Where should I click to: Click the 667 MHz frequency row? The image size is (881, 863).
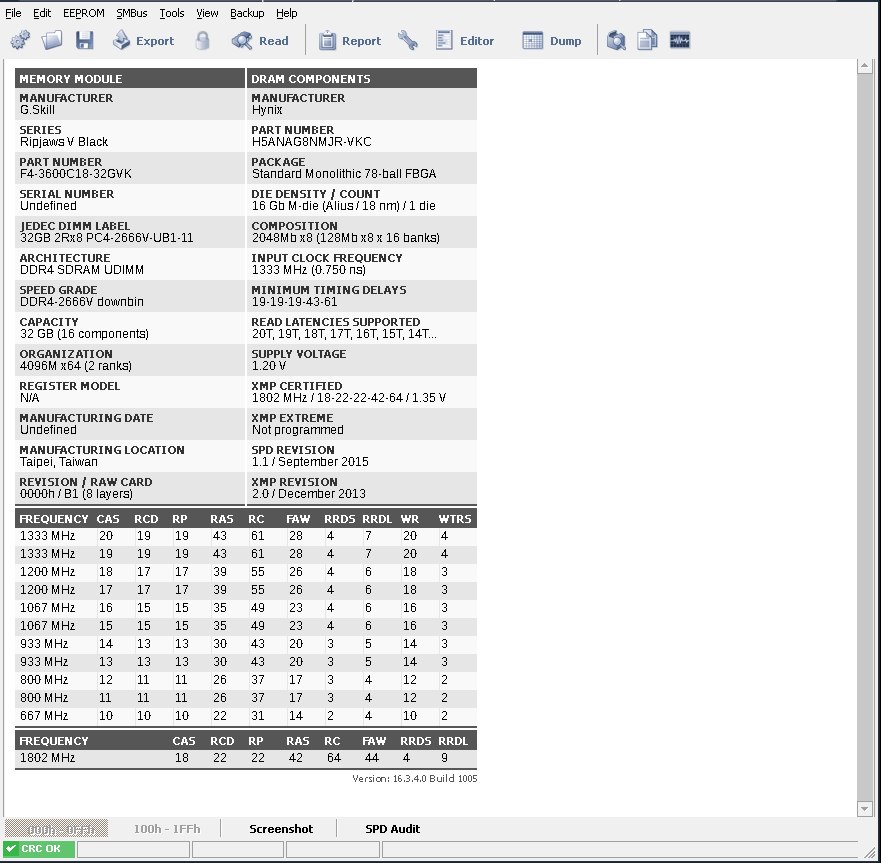[246, 716]
